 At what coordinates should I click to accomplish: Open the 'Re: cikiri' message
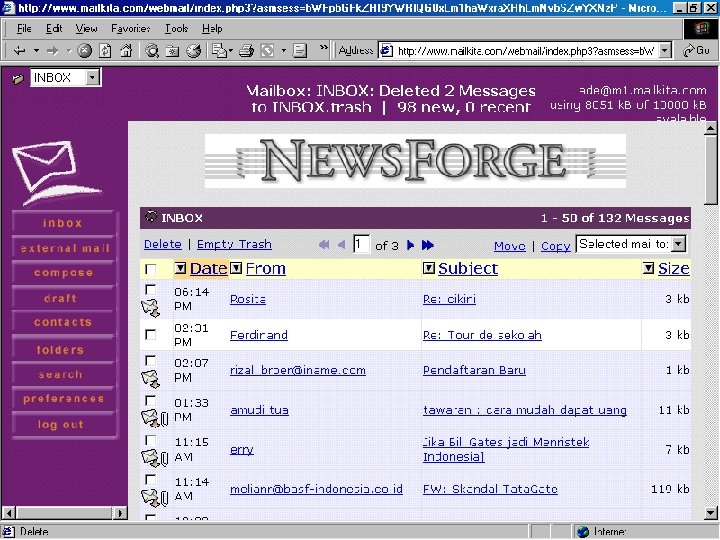pos(449,299)
